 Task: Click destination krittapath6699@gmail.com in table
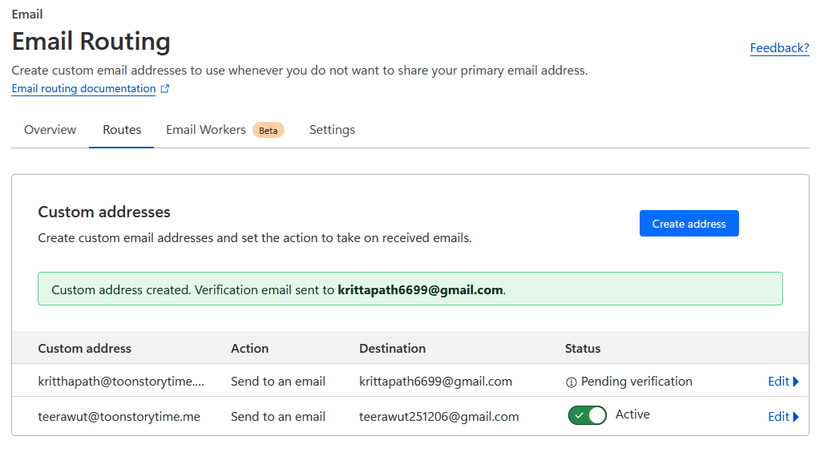point(436,382)
